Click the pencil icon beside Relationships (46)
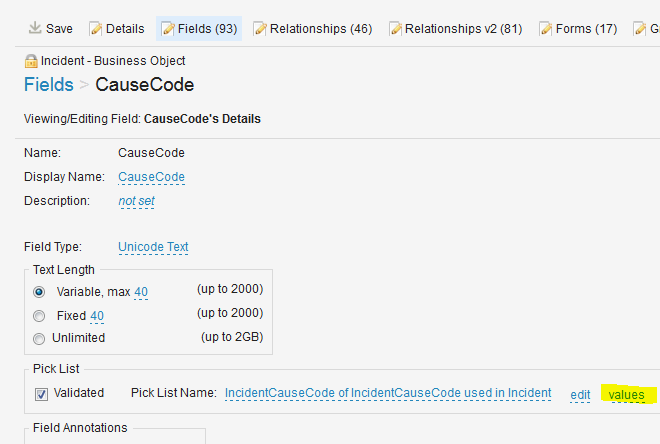Viewport: 660px width, 444px height. (x=261, y=29)
